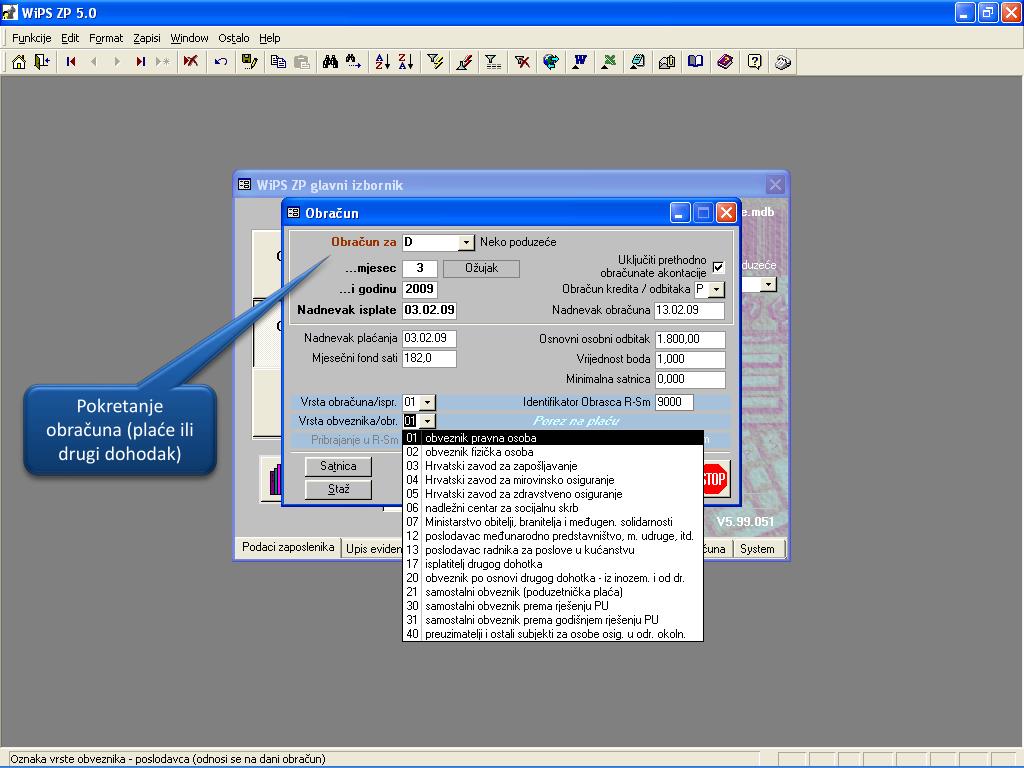The height and width of the screenshot is (768, 1024).
Task: Click the Home house icon in toolbar
Action: pyautogui.click(x=19, y=62)
